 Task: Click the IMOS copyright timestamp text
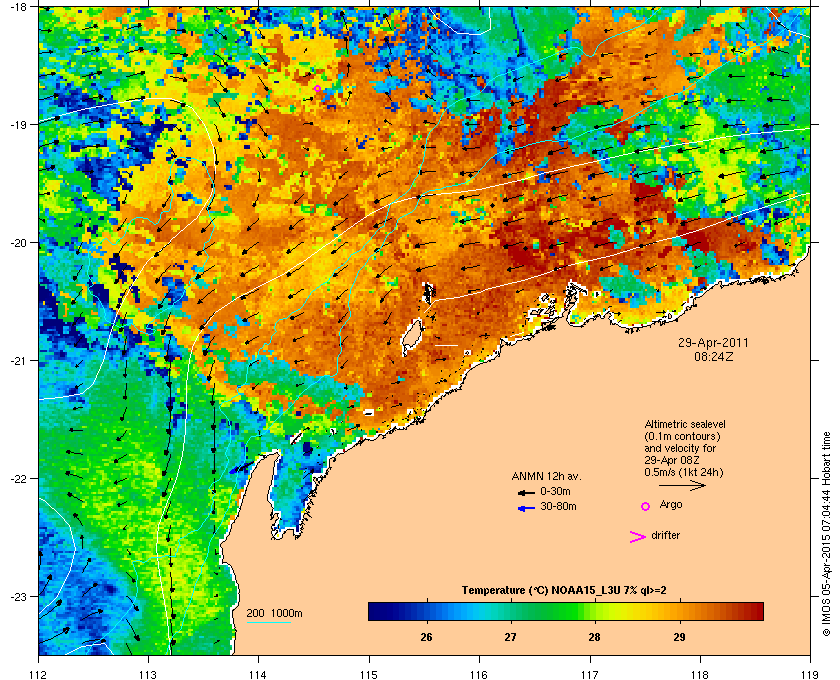point(826,536)
